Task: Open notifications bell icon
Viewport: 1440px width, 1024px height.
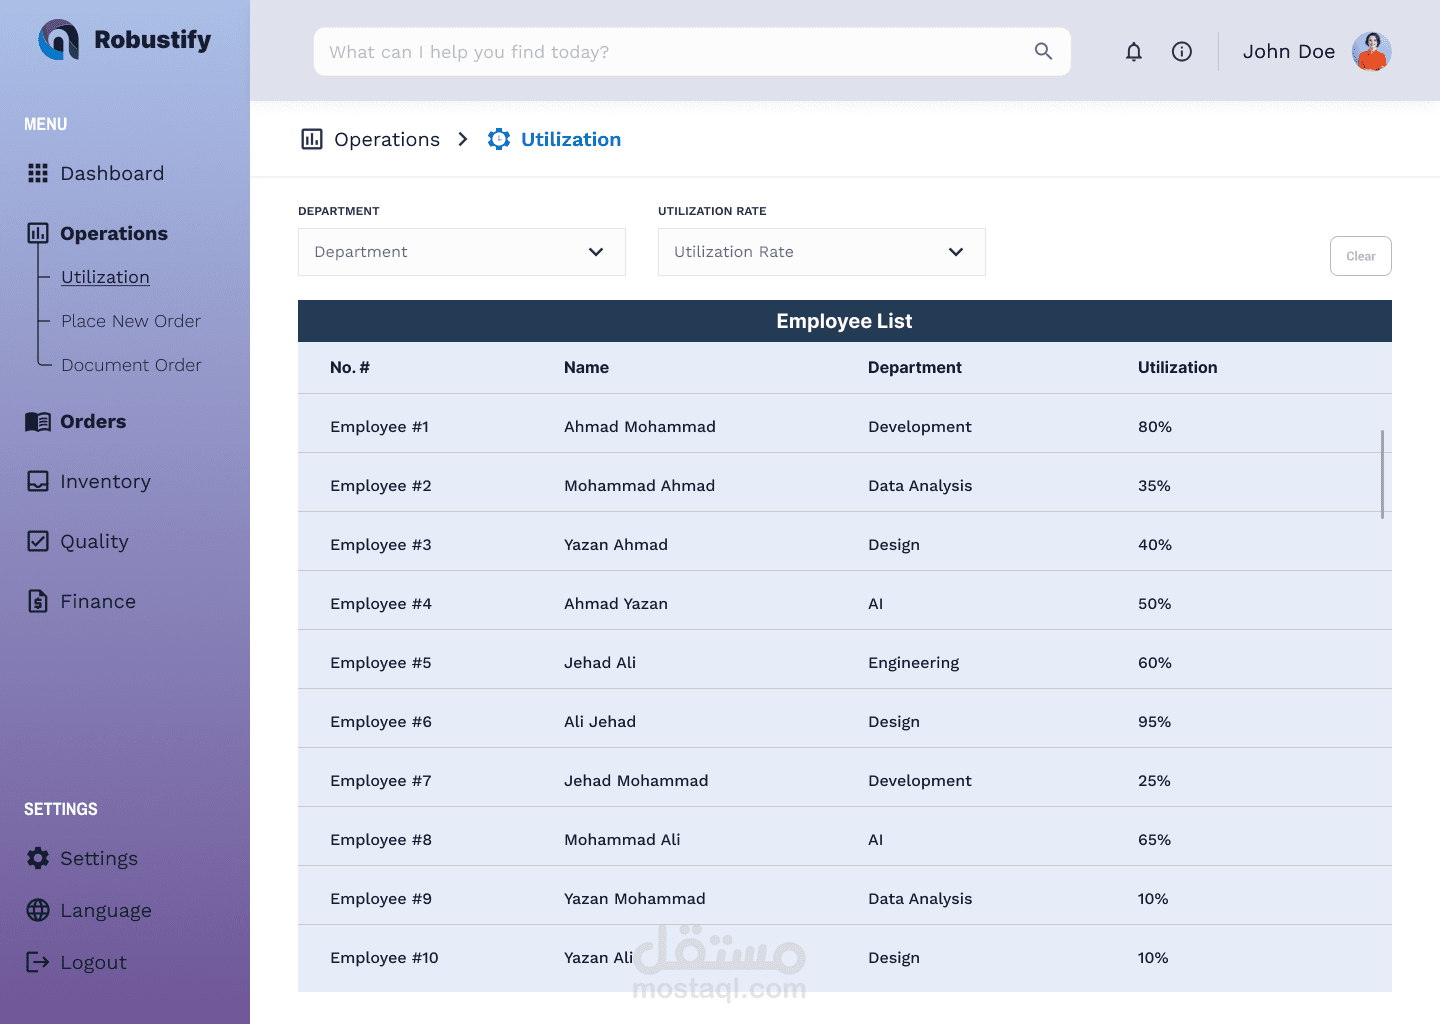Action: coord(1133,52)
